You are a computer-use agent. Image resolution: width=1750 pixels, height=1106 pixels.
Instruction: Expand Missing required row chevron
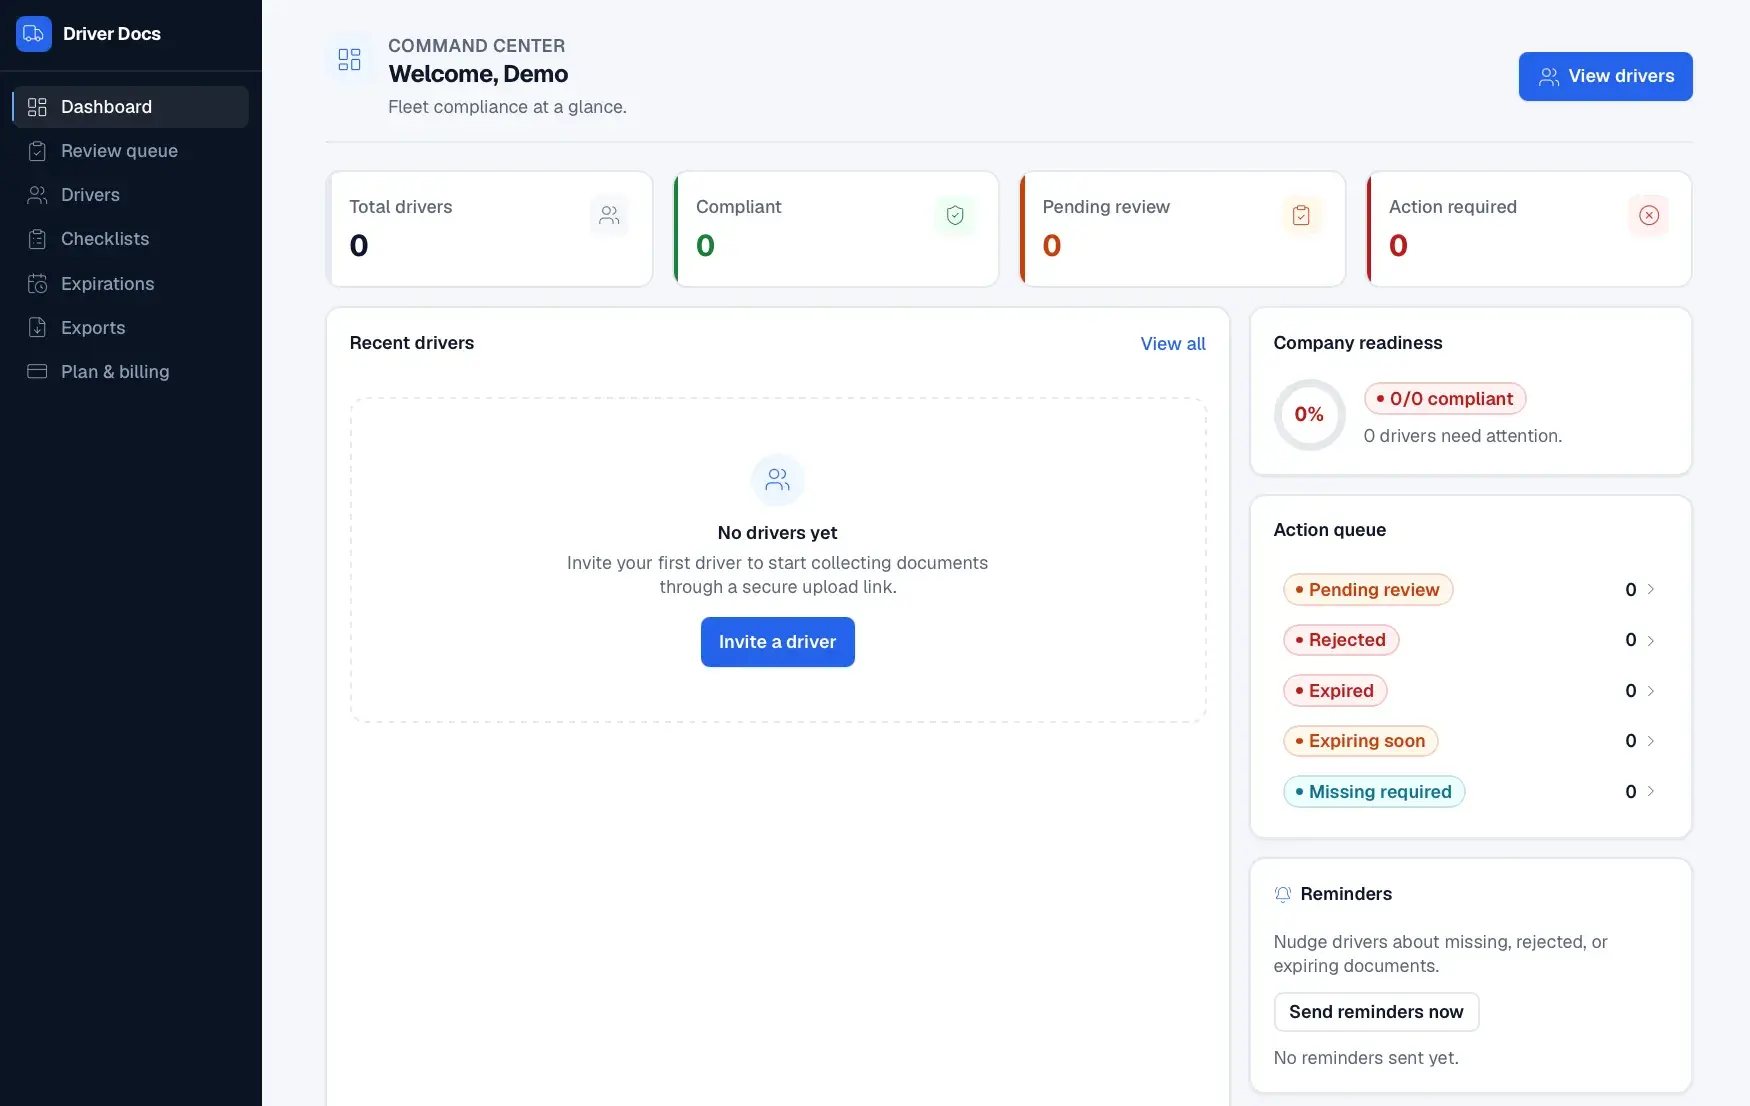coord(1651,792)
